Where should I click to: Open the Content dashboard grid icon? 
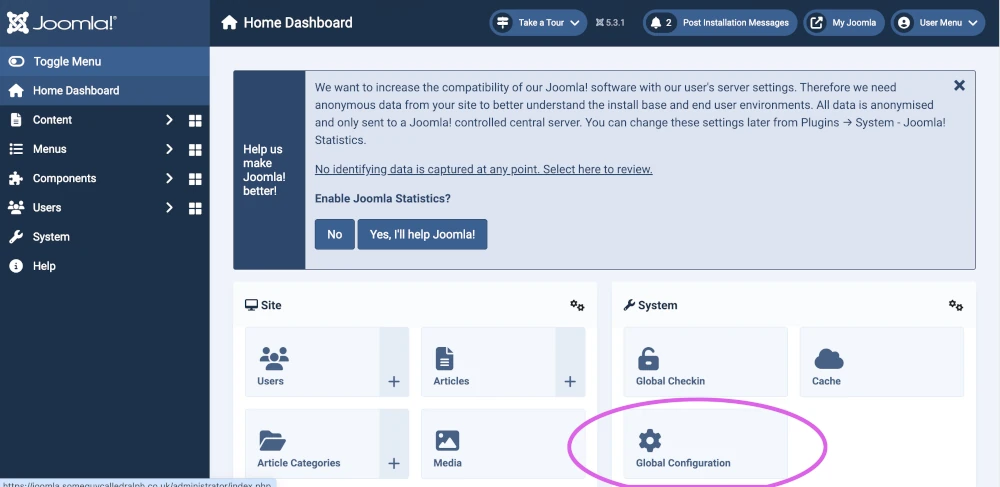(195, 120)
